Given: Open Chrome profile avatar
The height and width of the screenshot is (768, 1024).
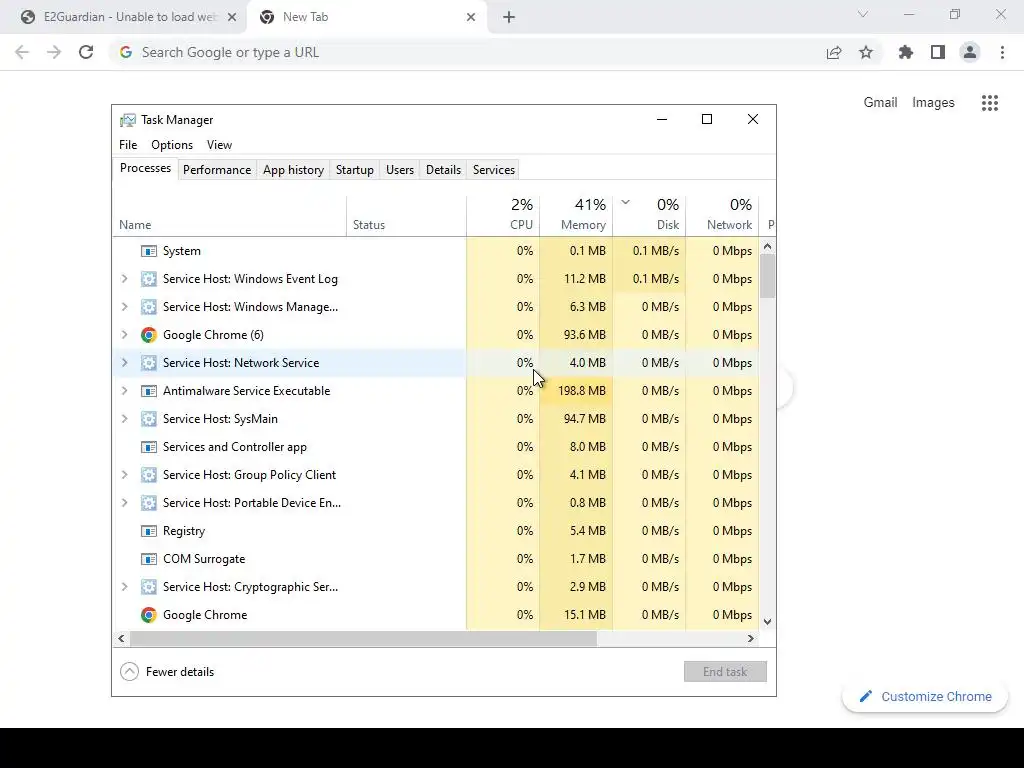Looking at the screenshot, I should click(x=970, y=52).
